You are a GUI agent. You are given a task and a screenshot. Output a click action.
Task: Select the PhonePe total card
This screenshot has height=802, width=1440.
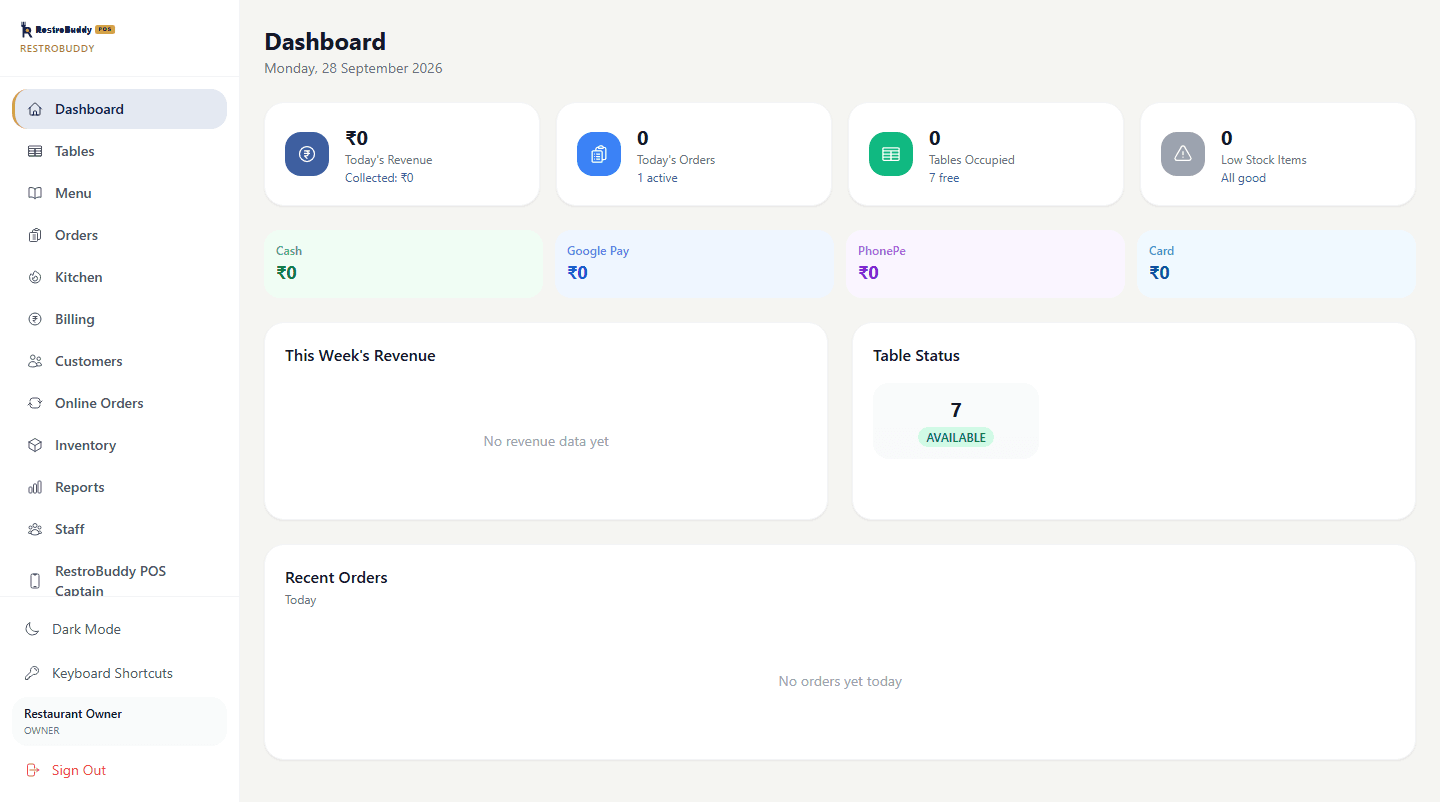pos(985,263)
